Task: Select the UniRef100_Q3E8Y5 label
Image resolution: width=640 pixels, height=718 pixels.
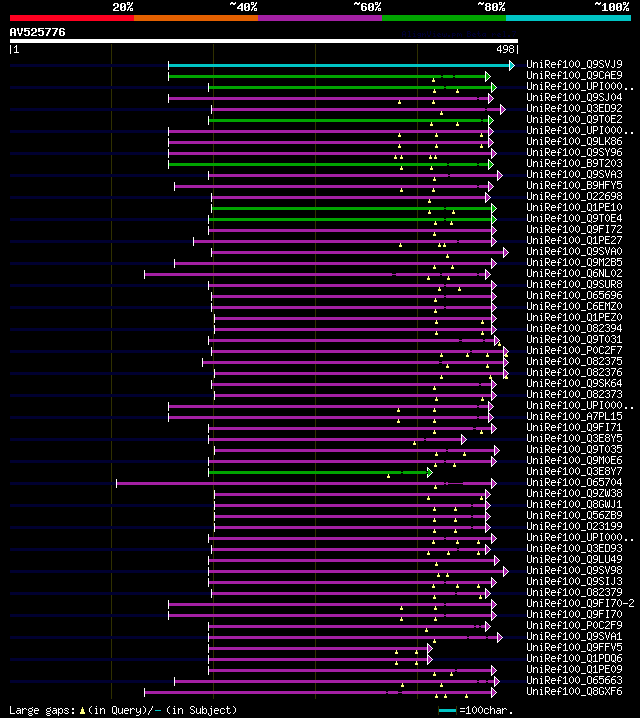Action: pos(574,438)
